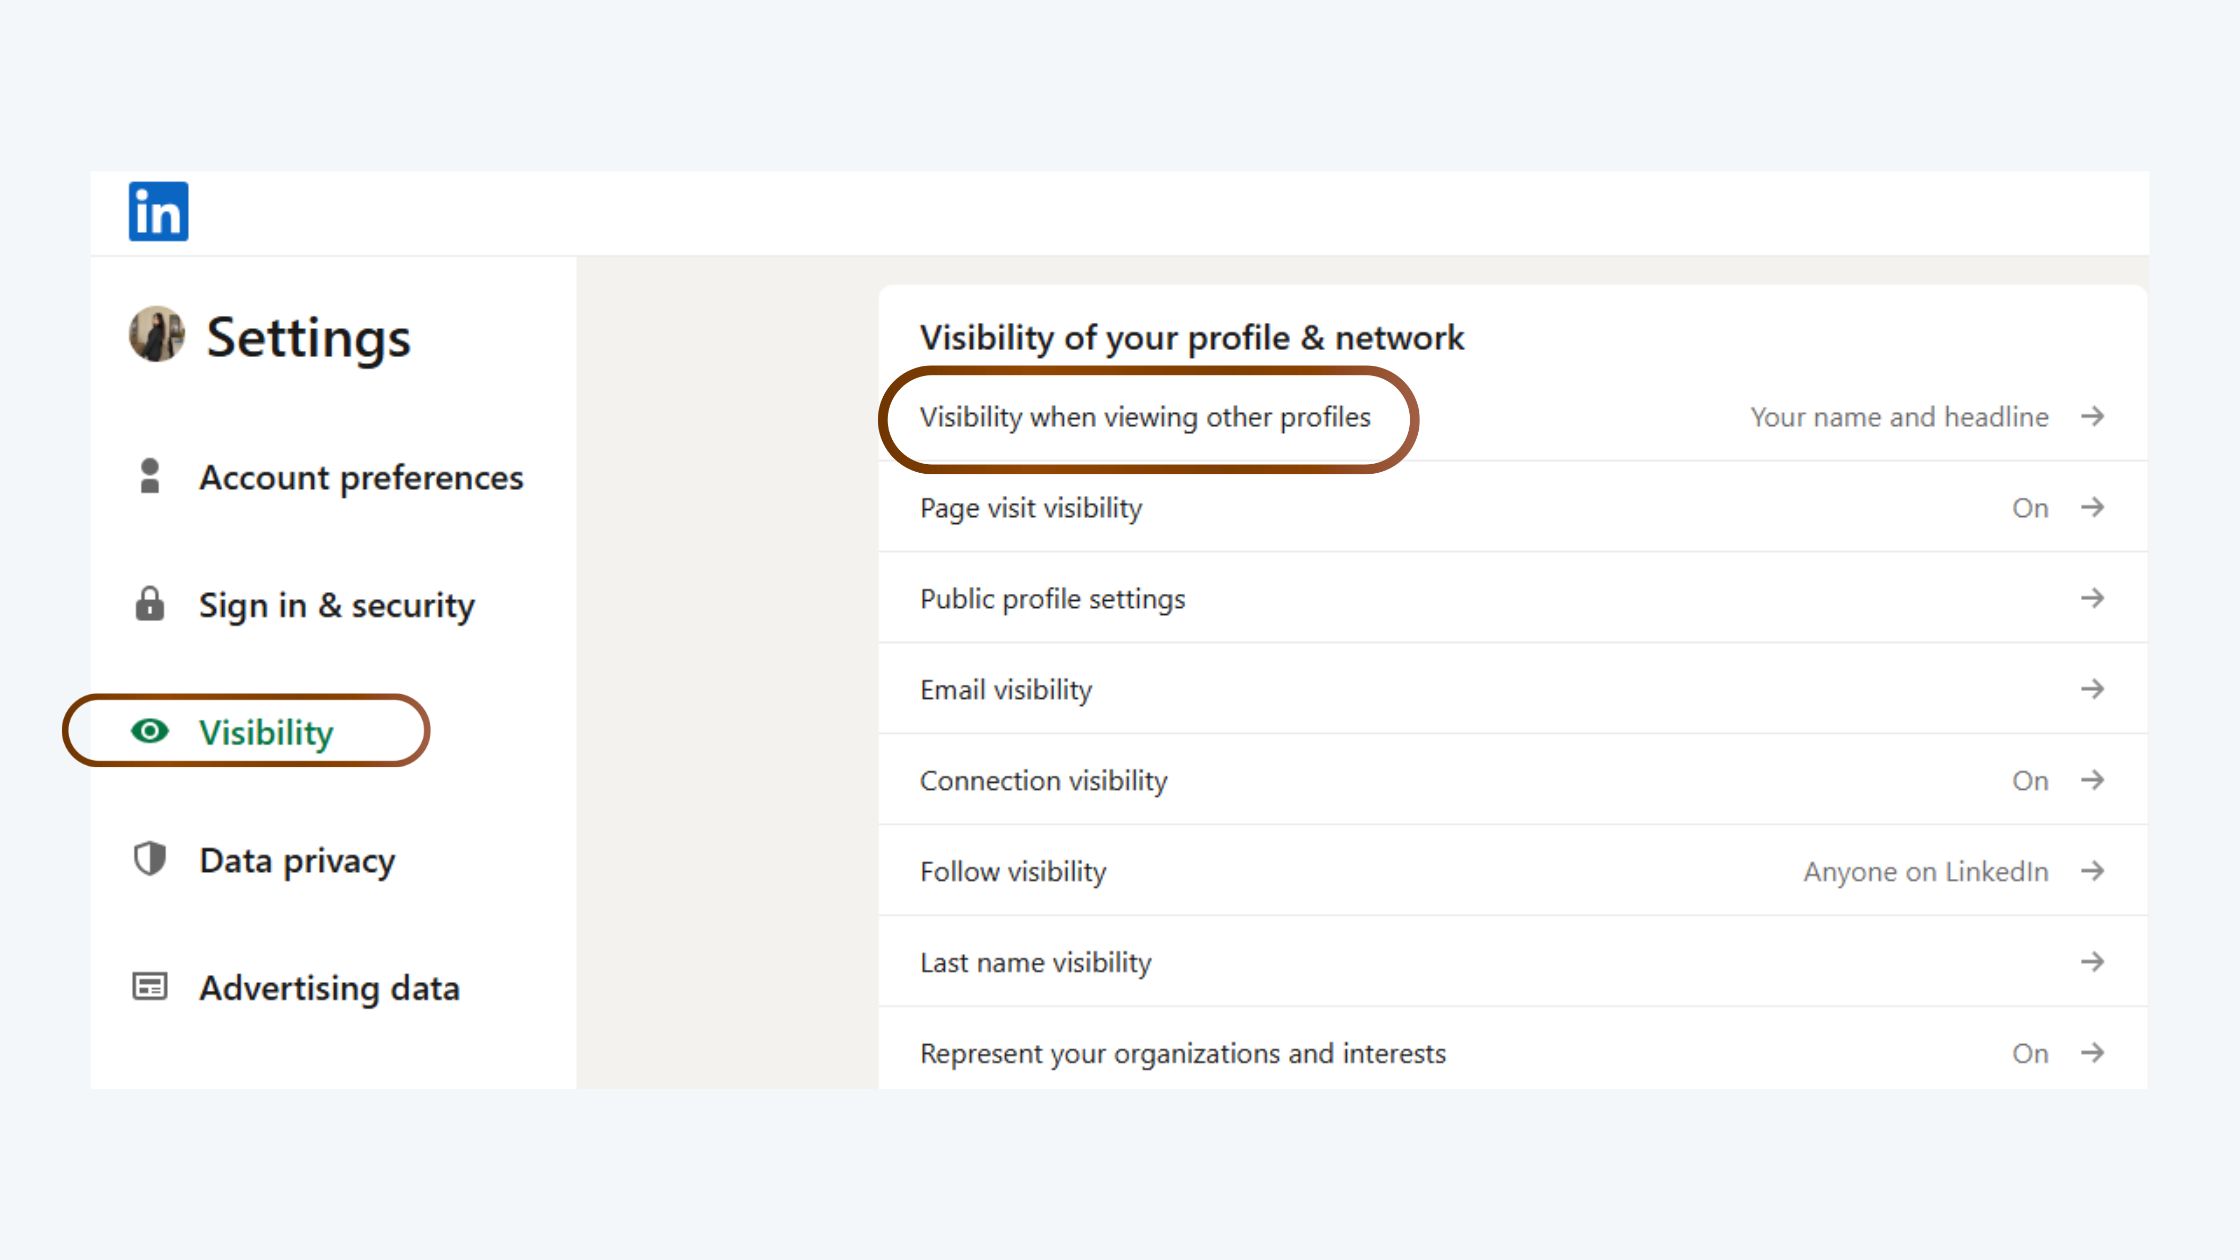Click the lock icon for Sign in & security
The width and height of the screenshot is (2240, 1260).
click(150, 604)
